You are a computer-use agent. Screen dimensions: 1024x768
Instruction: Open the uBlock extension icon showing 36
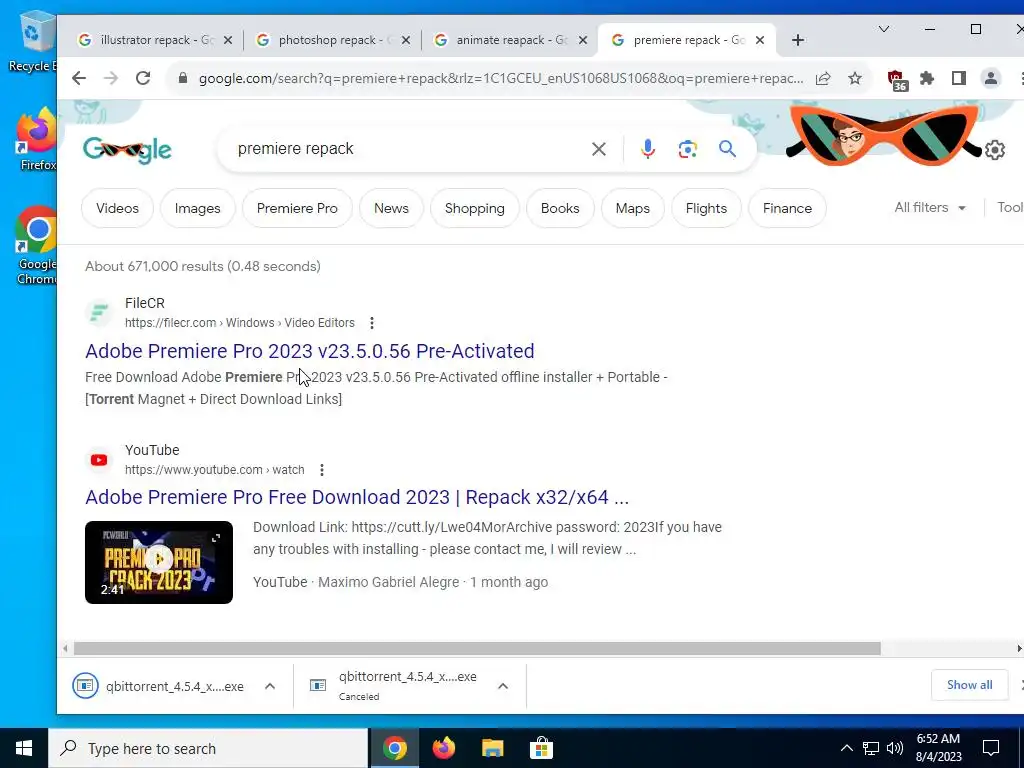(x=897, y=80)
